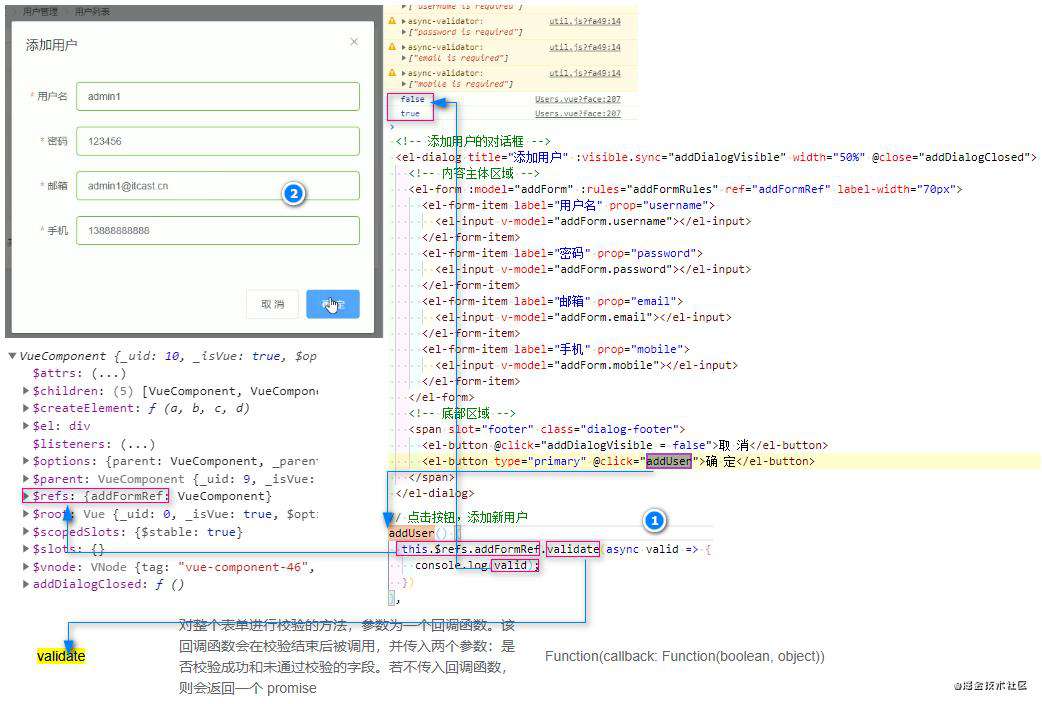1042x704 pixels.
Task: Click warning icon on the email validator row
Action: point(392,47)
